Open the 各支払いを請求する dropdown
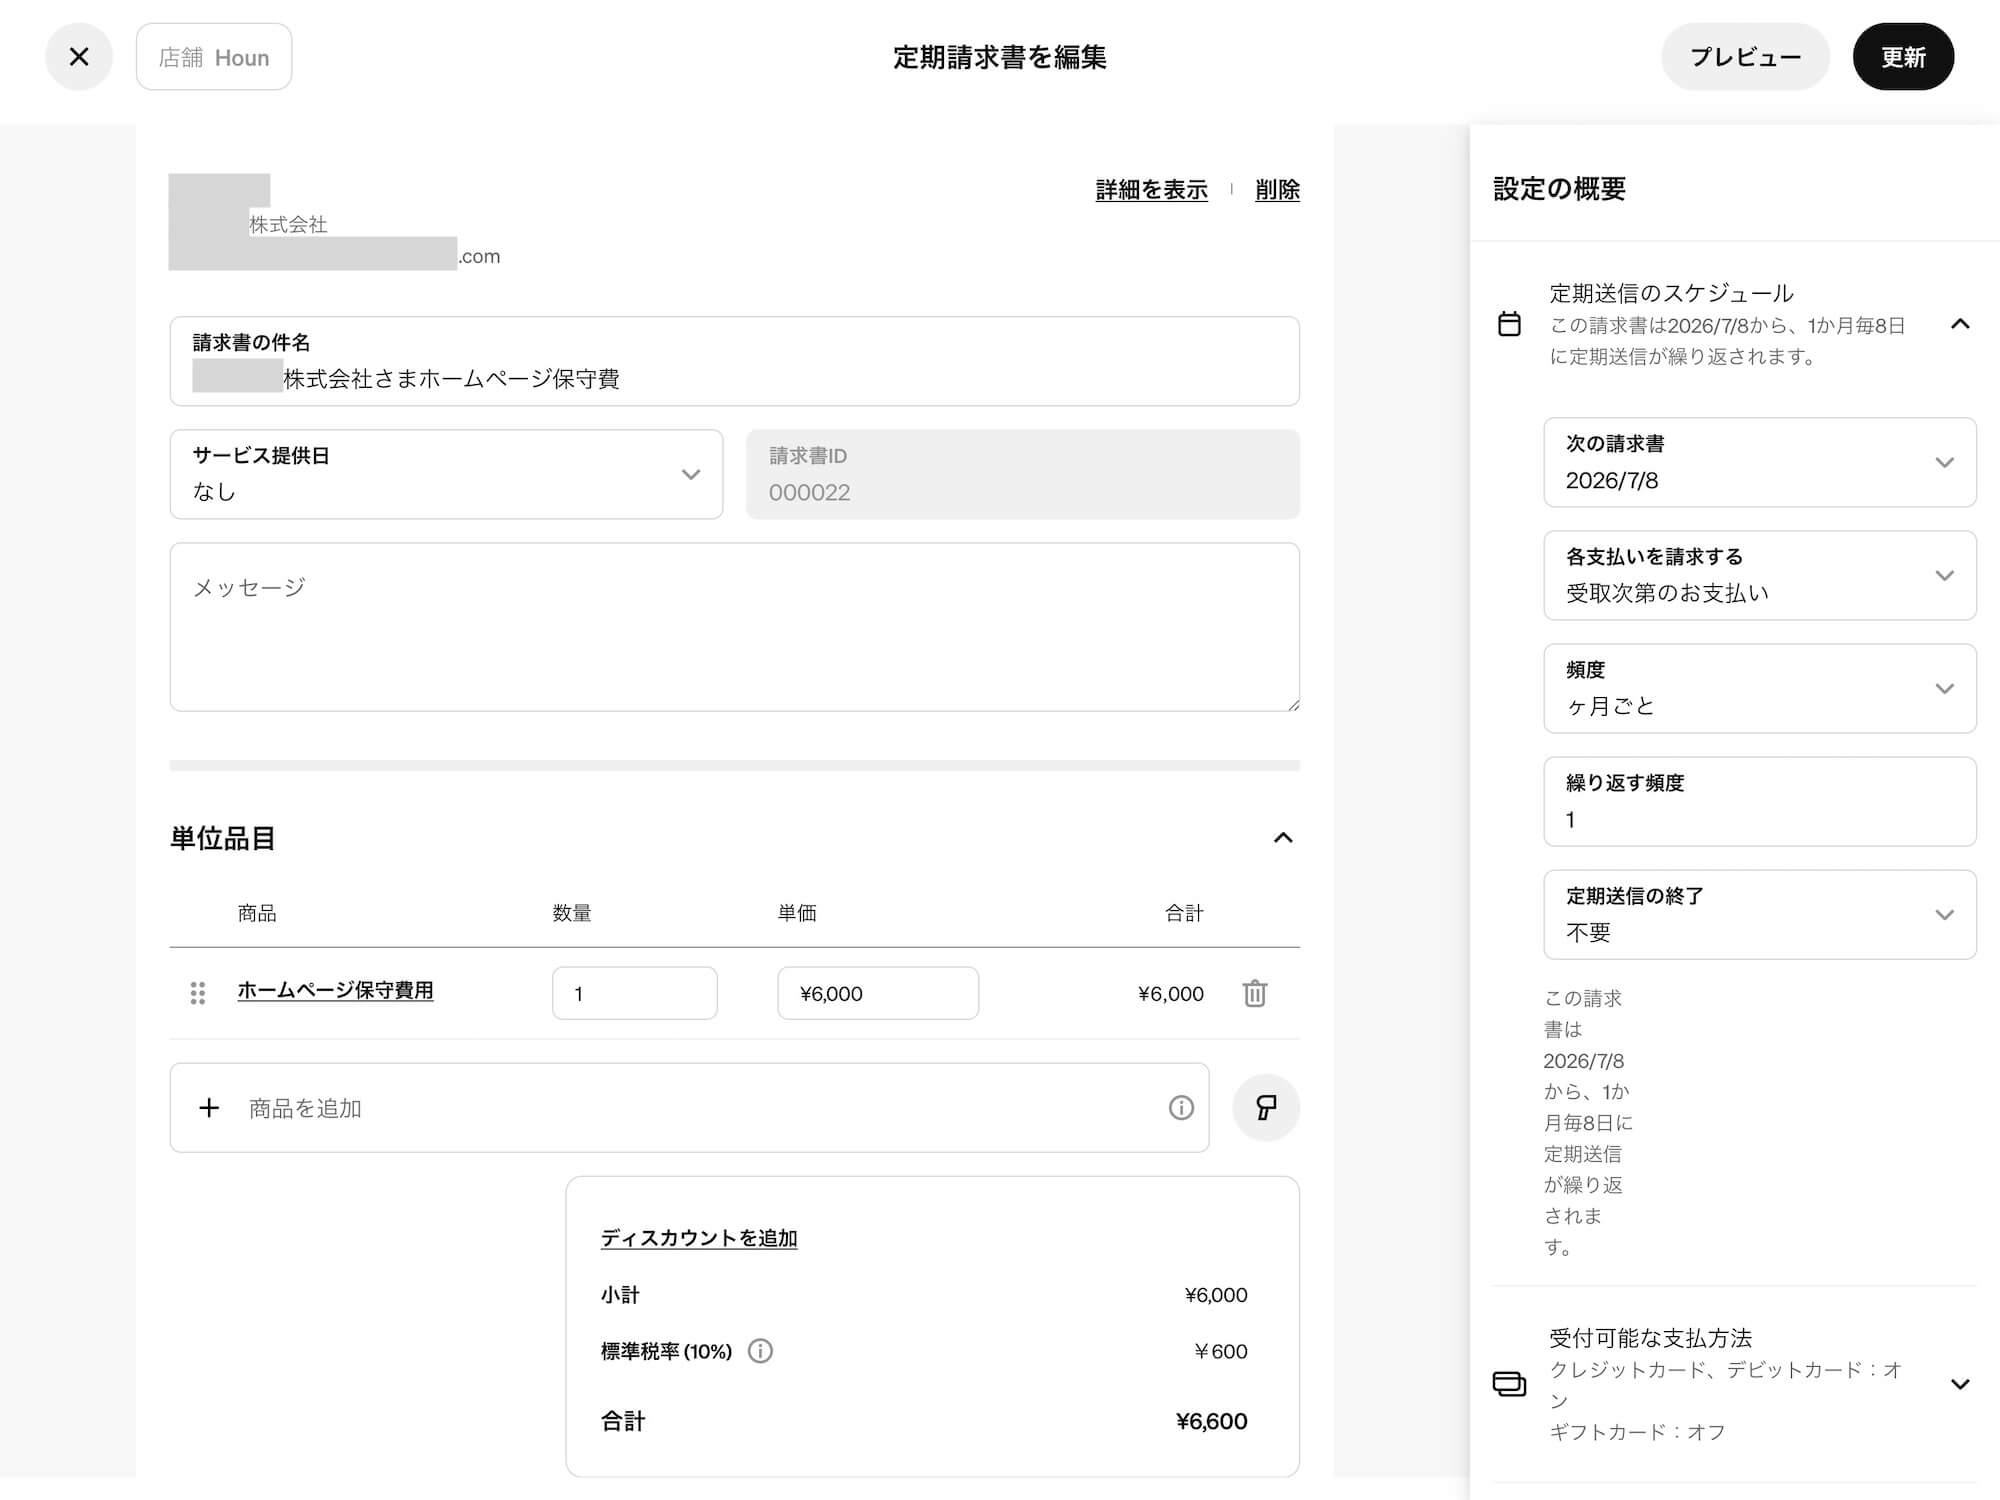2000x1500 pixels. click(1760, 575)
